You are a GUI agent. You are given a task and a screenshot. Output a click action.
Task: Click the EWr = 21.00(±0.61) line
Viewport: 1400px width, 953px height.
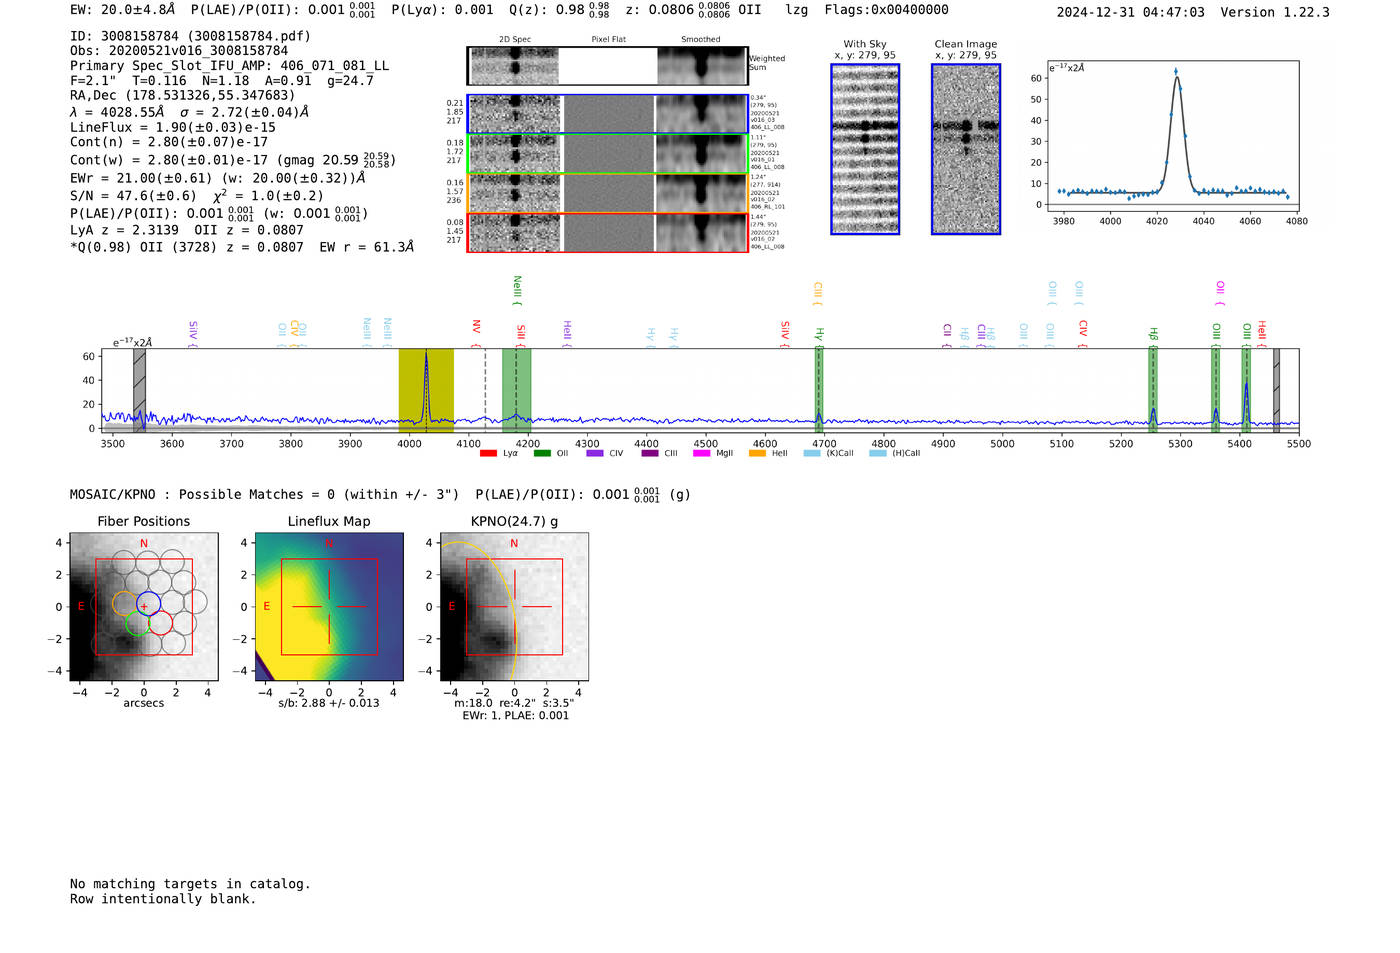[218, 179]
